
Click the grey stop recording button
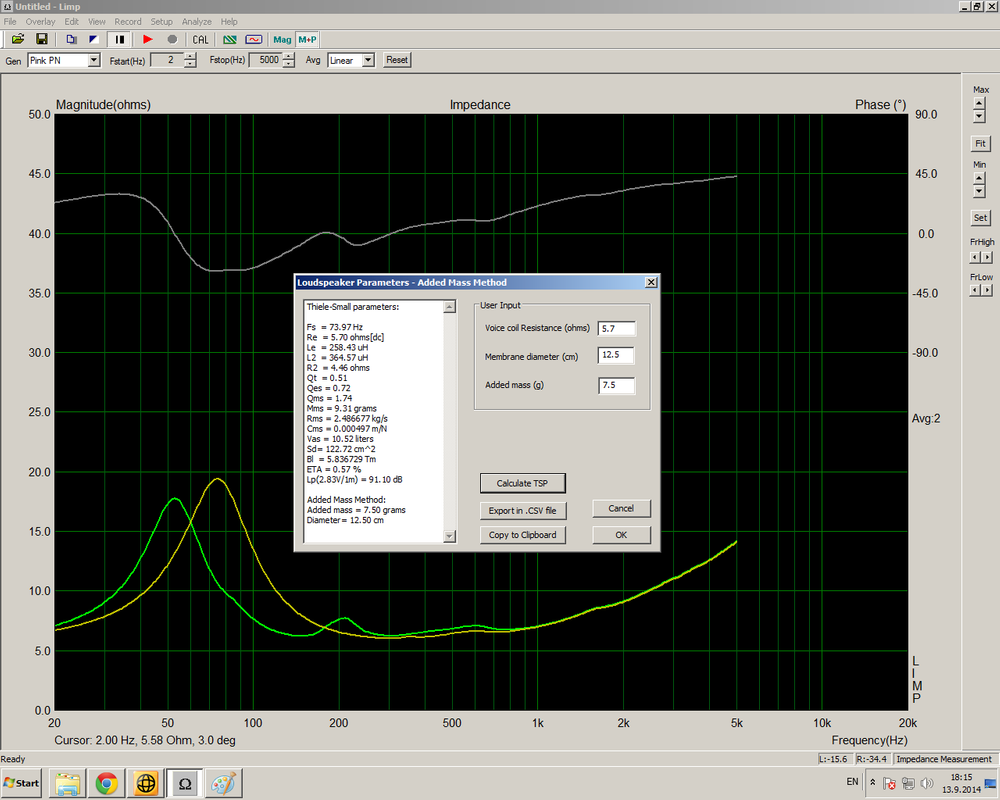coord(172,40)
